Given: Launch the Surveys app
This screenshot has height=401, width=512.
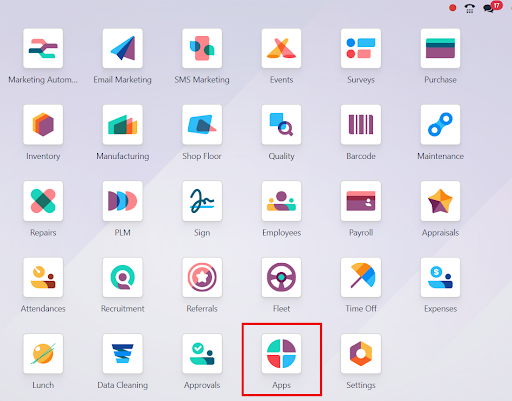Looking at the screenshot, I should [361, 48].
